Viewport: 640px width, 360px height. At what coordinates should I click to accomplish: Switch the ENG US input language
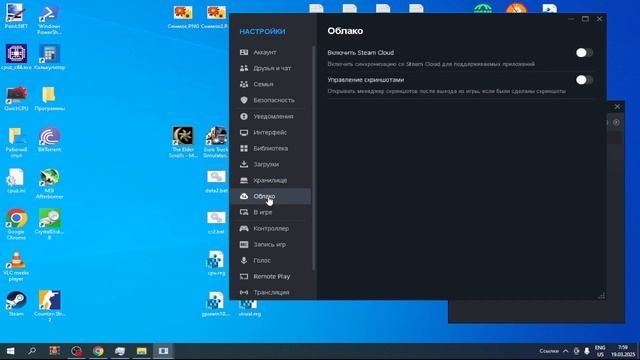pos(600,351)
